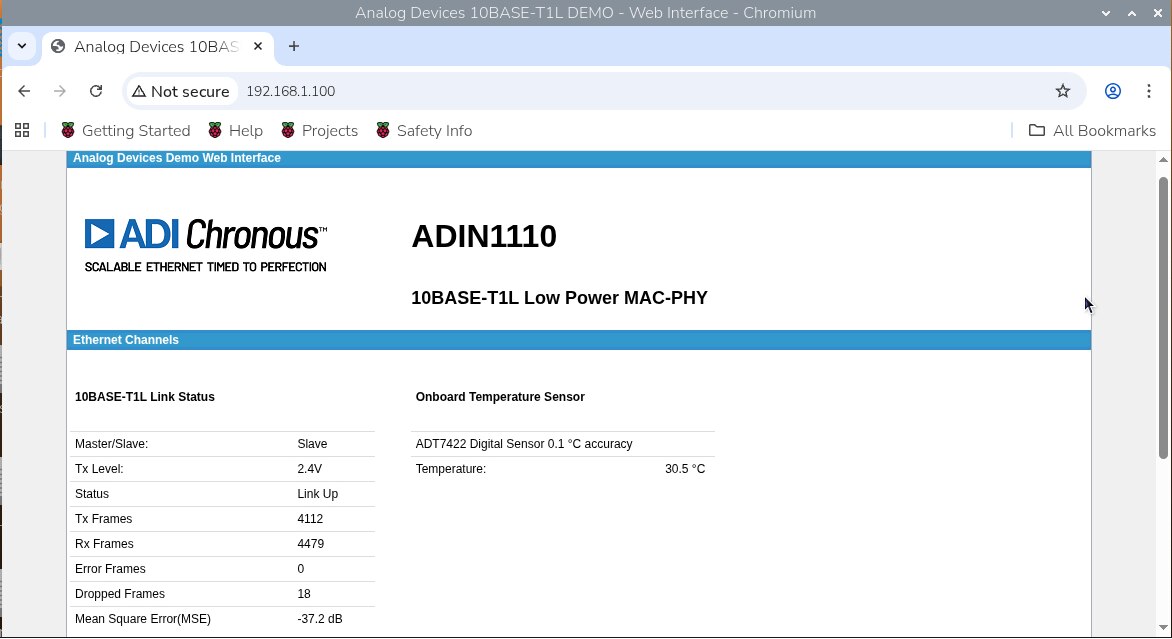Click the scrollbar up arrow
This screenshot has width=1172, height=639.
tap(1163, 160)
